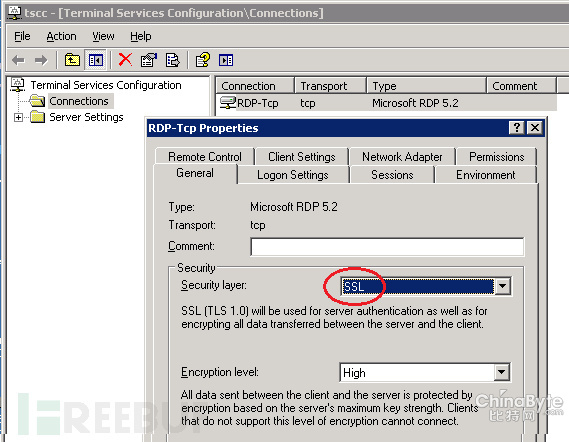
Task: Click inside the Comment text field
Action: [387, 247]
